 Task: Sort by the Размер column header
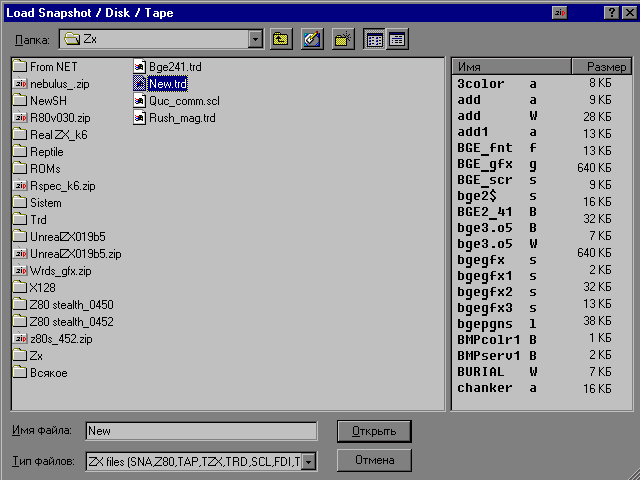(x=600, y=66)
